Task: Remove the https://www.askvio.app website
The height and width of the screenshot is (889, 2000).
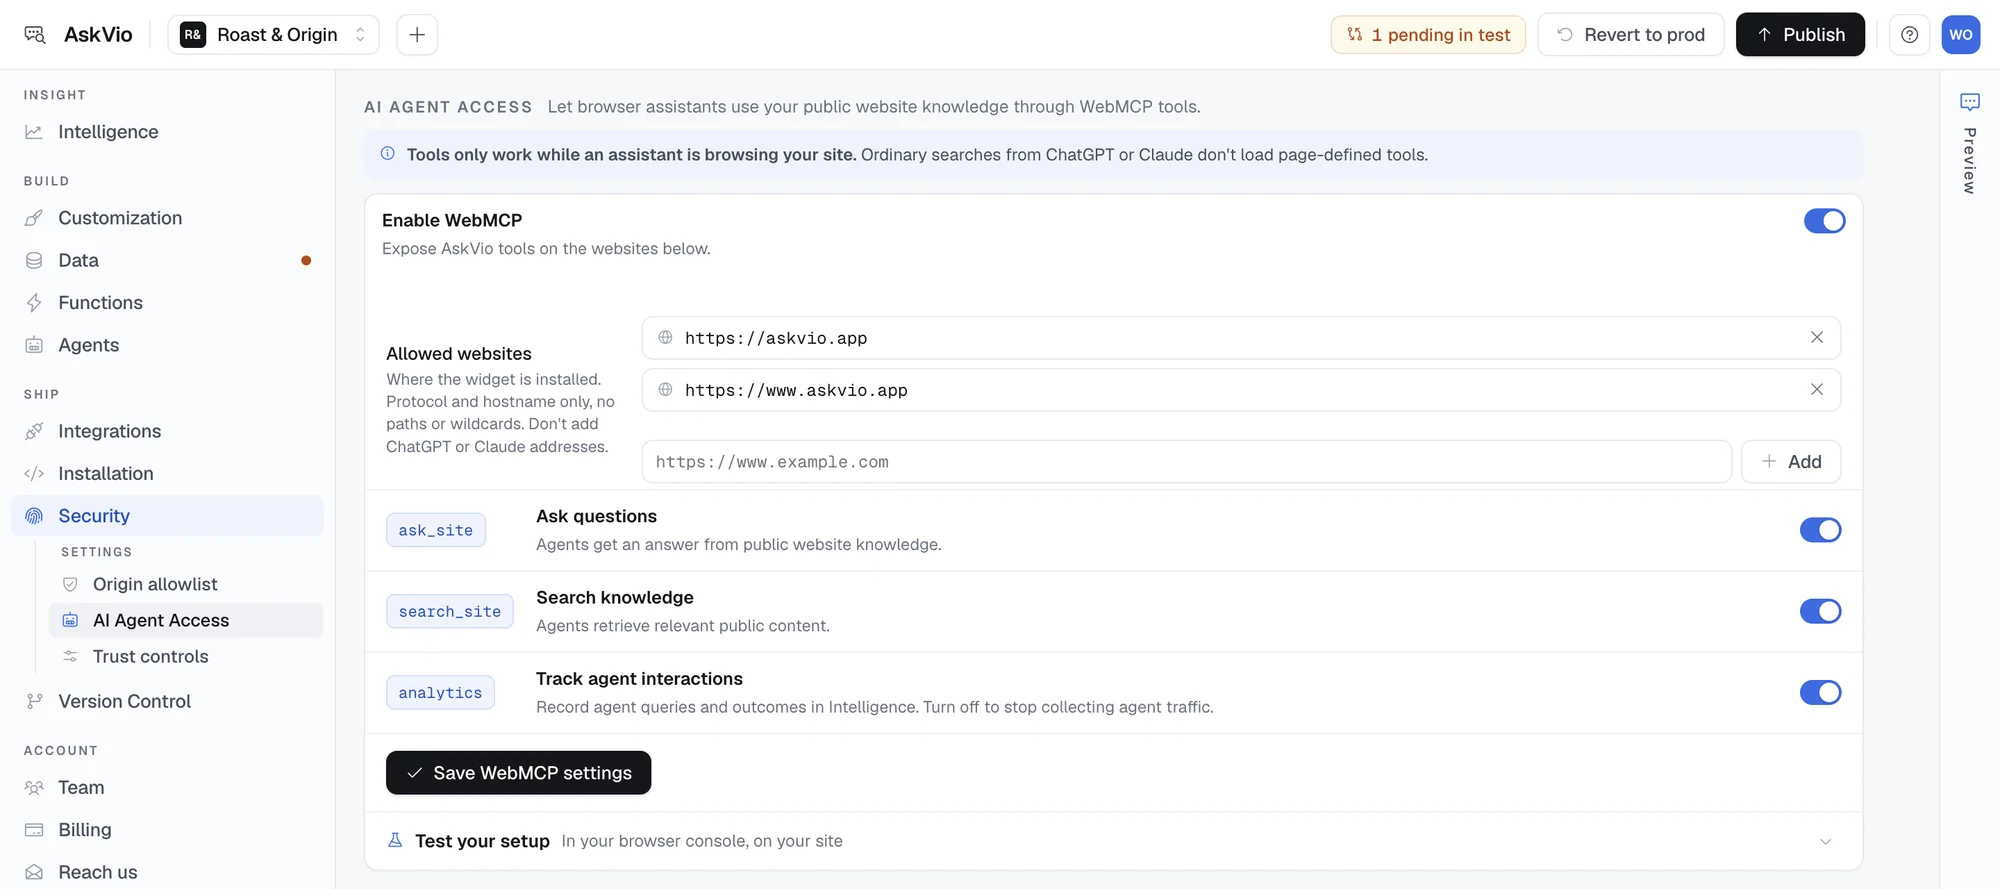Action: [x=1816, y=390]
